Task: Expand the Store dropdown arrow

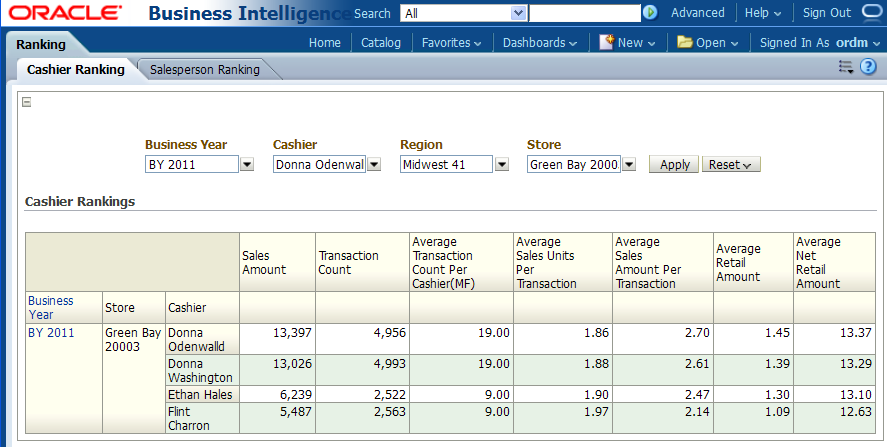Action: pos(628,165)
